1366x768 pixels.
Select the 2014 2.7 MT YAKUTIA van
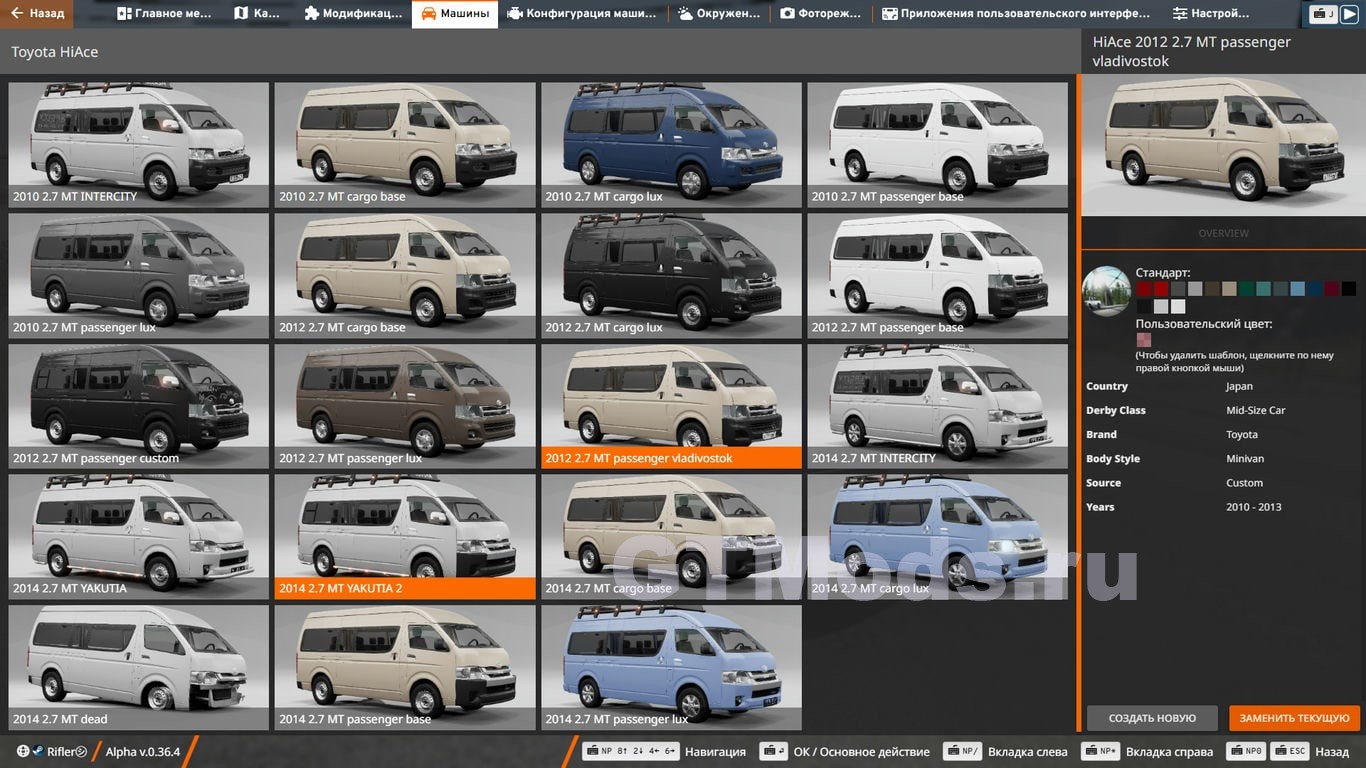[139, 537]
